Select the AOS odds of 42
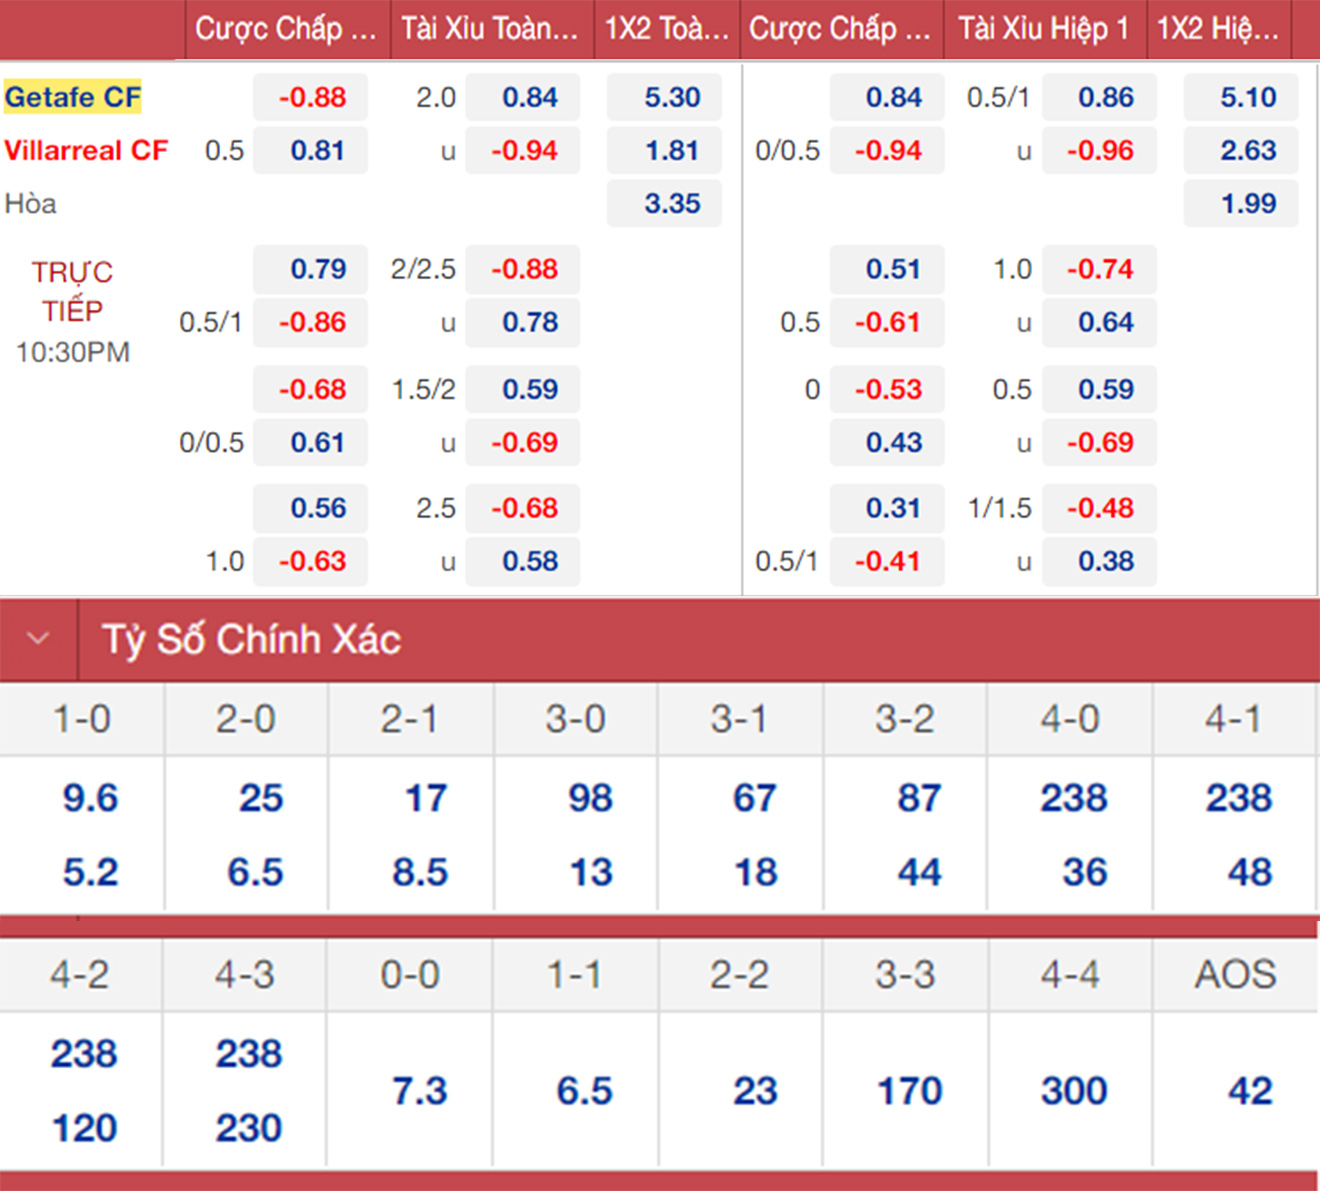Screen dimensions: 1320x1191 pyautogui.click(x=1250, y=1090)
